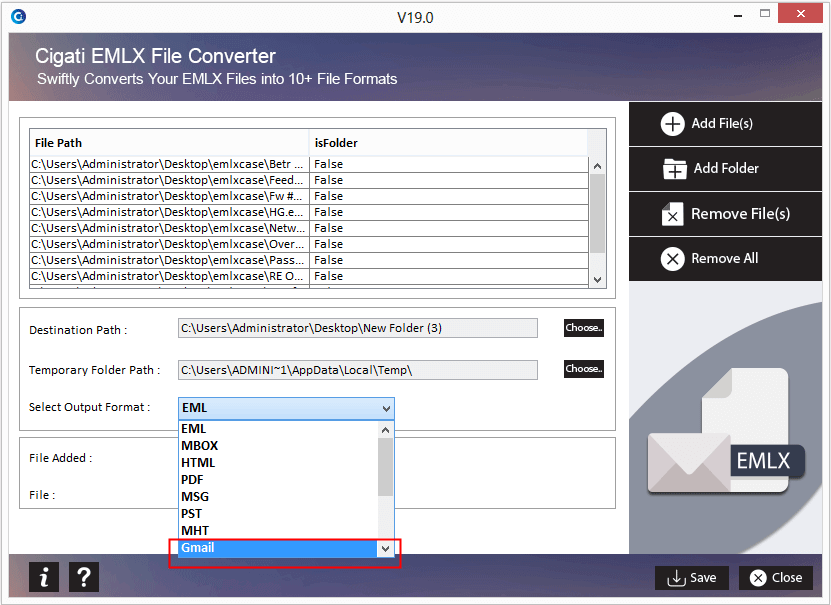Select Gmail from the format list
Screen dimensions: 831x605
pyautogui.click(x=278, y=548)
